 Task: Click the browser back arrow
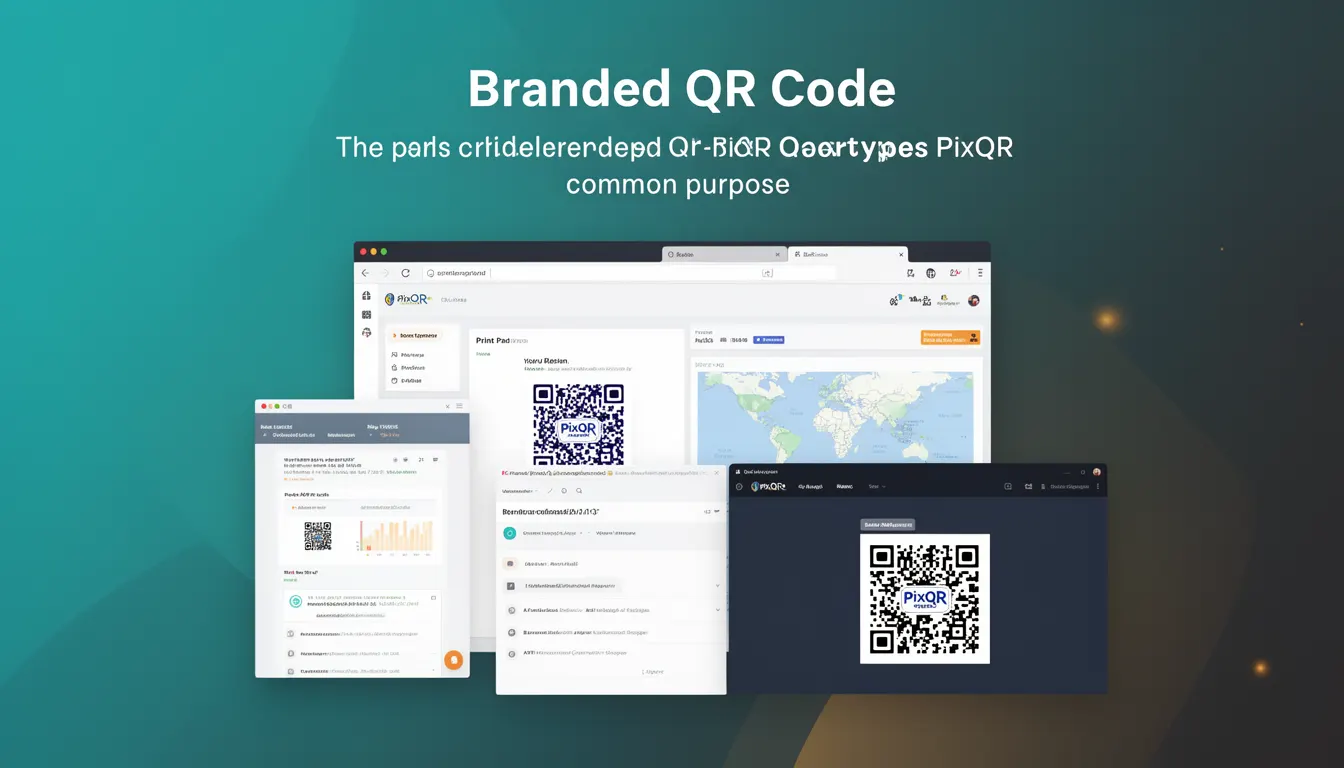[x=365, y=273]
